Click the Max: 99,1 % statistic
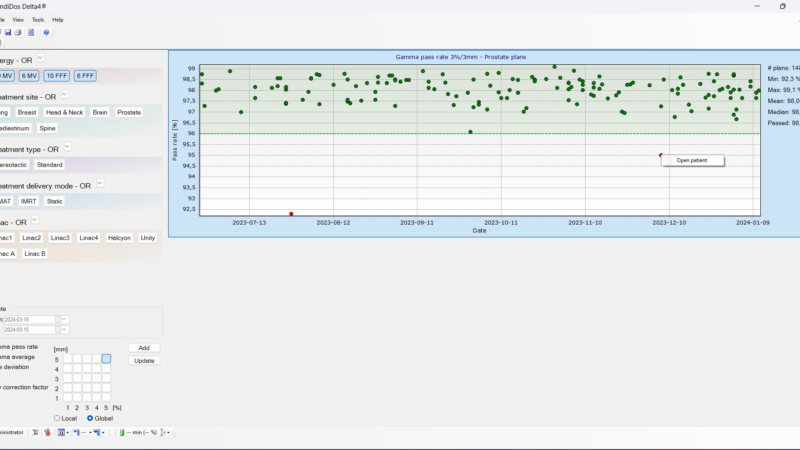This screenshot has height=450, width=800. pyautogui.click(x=784, y=90)
